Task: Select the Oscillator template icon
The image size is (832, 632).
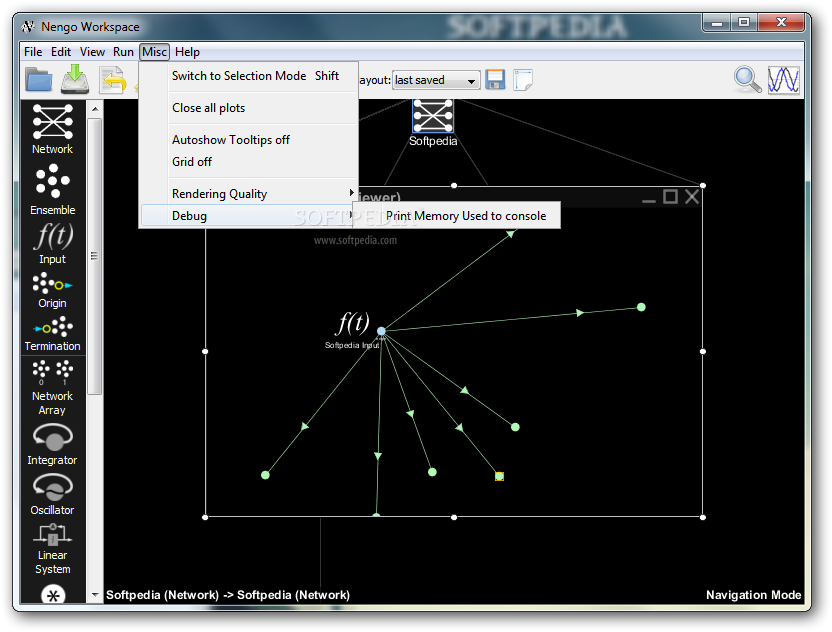Action: coord(53,487)
